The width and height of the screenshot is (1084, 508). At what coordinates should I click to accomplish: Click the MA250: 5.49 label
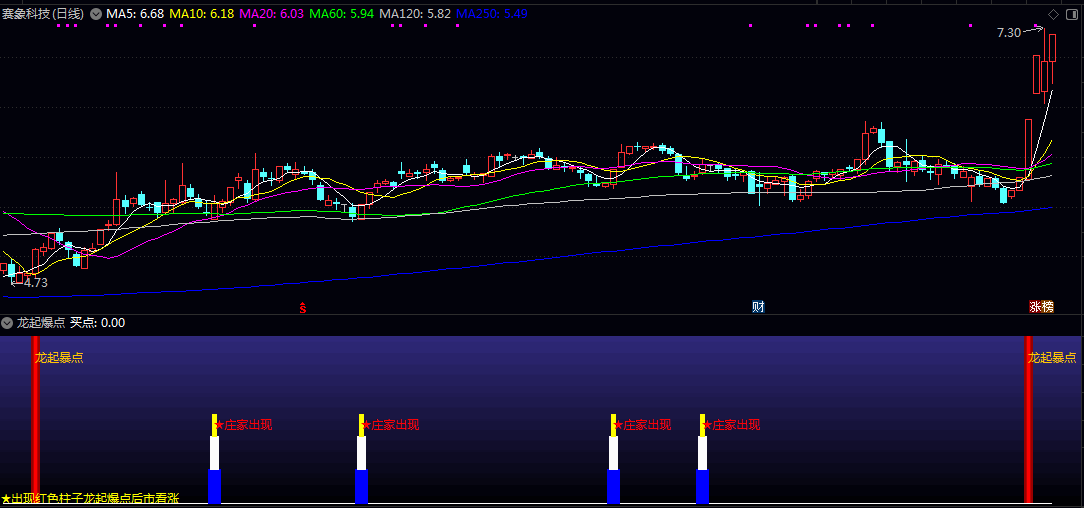tap(492, 14)
